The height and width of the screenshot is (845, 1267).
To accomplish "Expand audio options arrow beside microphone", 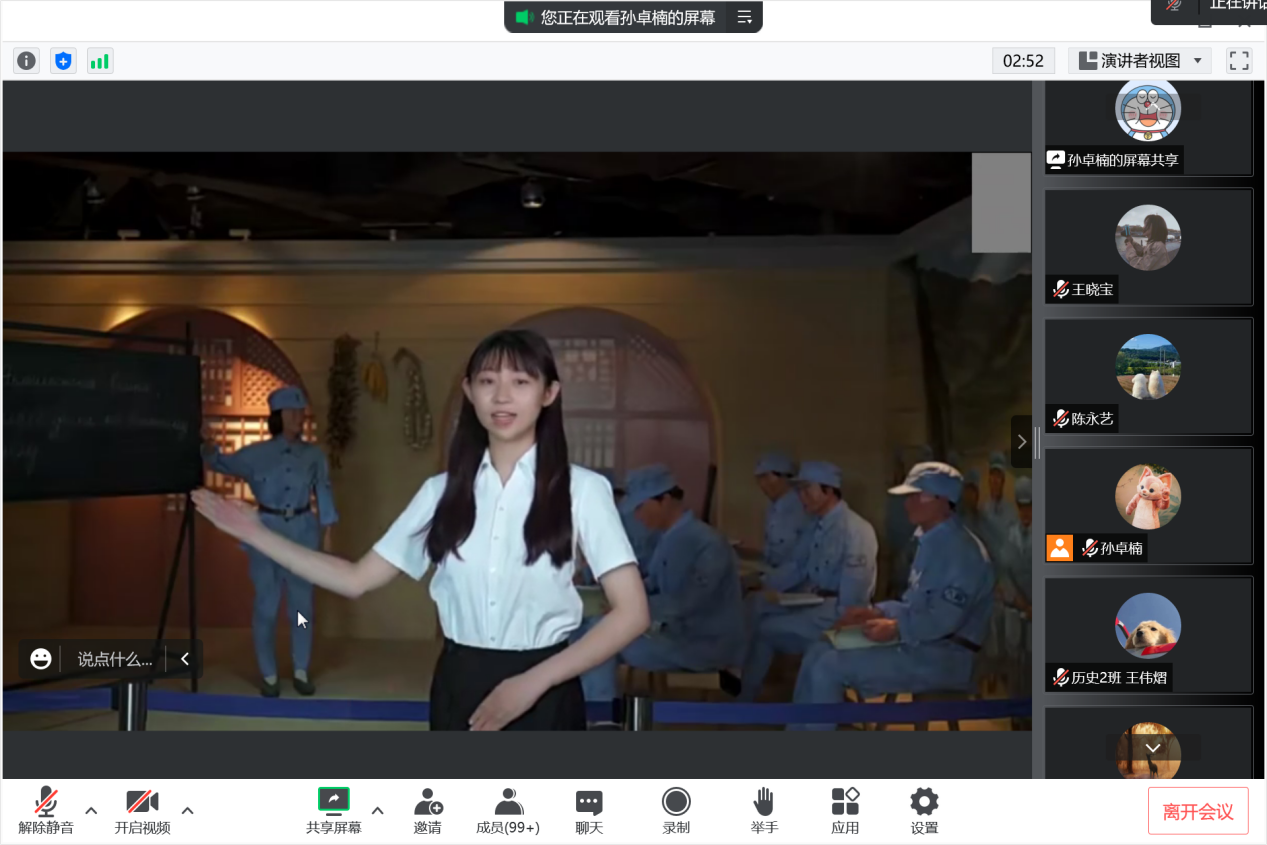I will point(91,810).
